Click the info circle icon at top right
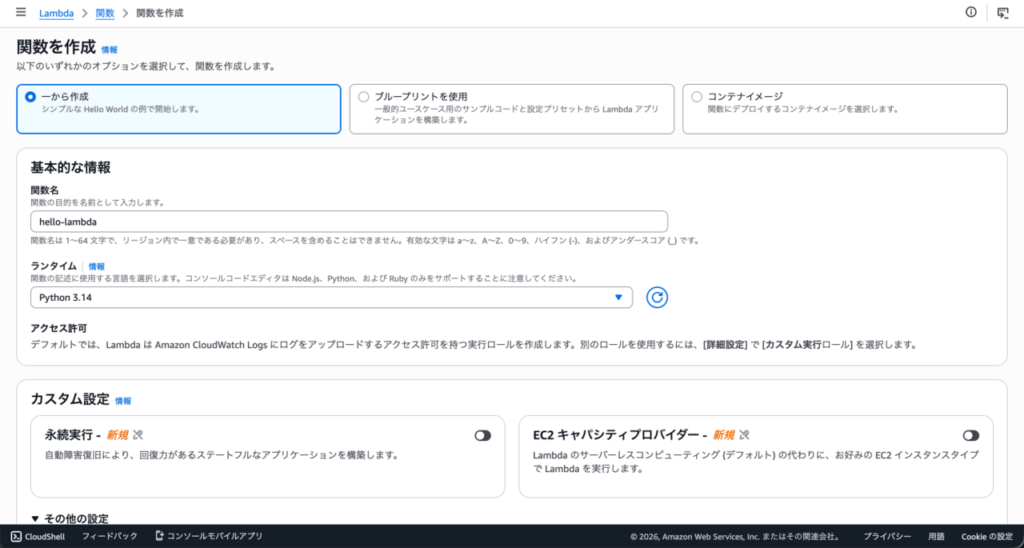This screenshot has width=1024, height=548. click(971, 12)
